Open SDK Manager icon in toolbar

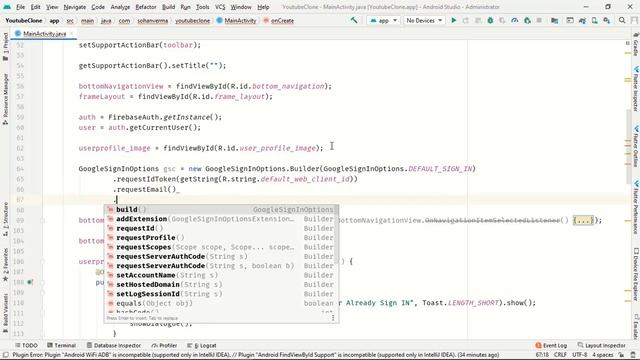click(x=607, y=20)
